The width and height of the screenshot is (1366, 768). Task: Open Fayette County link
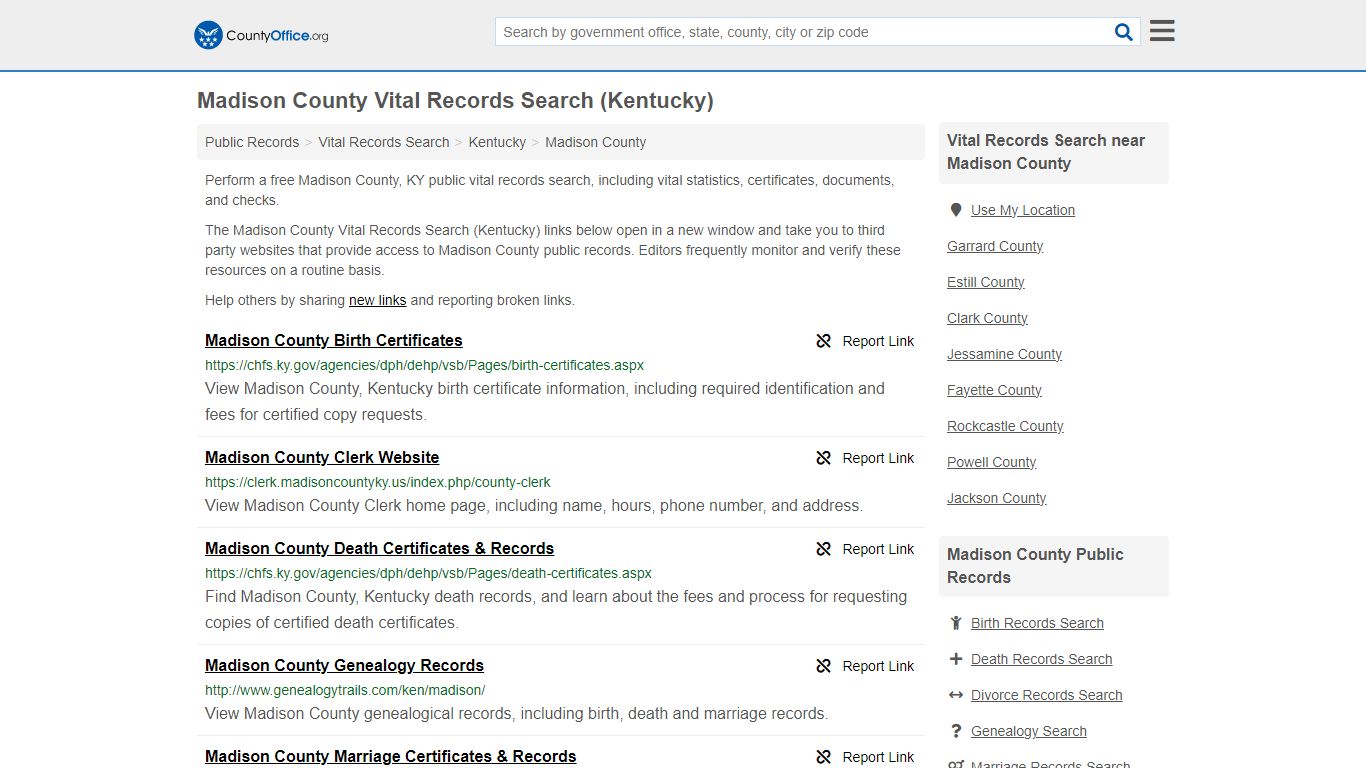click(994, 390)
